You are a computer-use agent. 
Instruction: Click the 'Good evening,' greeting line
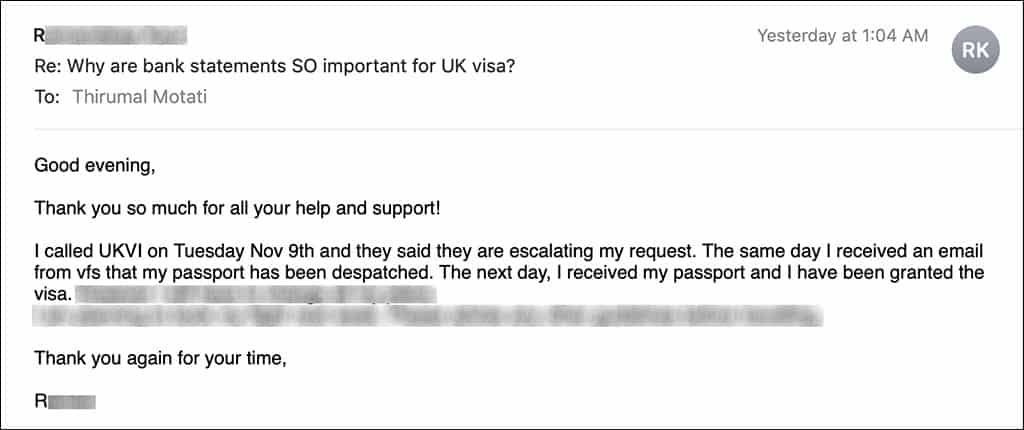point(95,166)
